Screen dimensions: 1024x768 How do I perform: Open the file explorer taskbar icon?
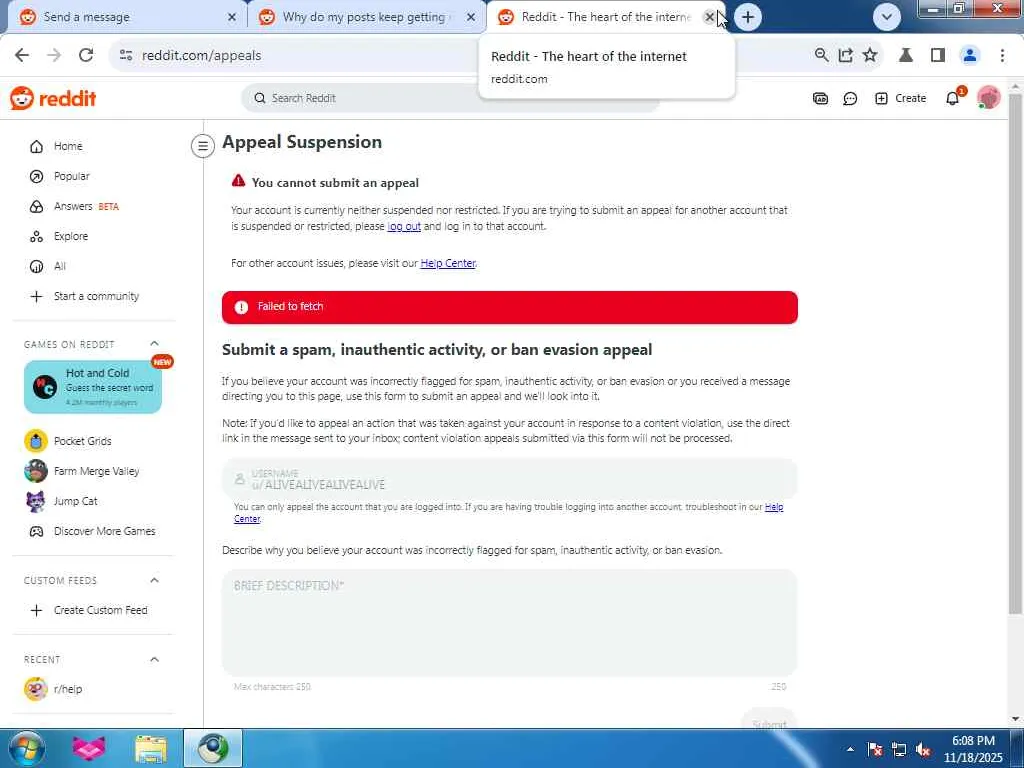pyautogui.click(x=151, y=749)
